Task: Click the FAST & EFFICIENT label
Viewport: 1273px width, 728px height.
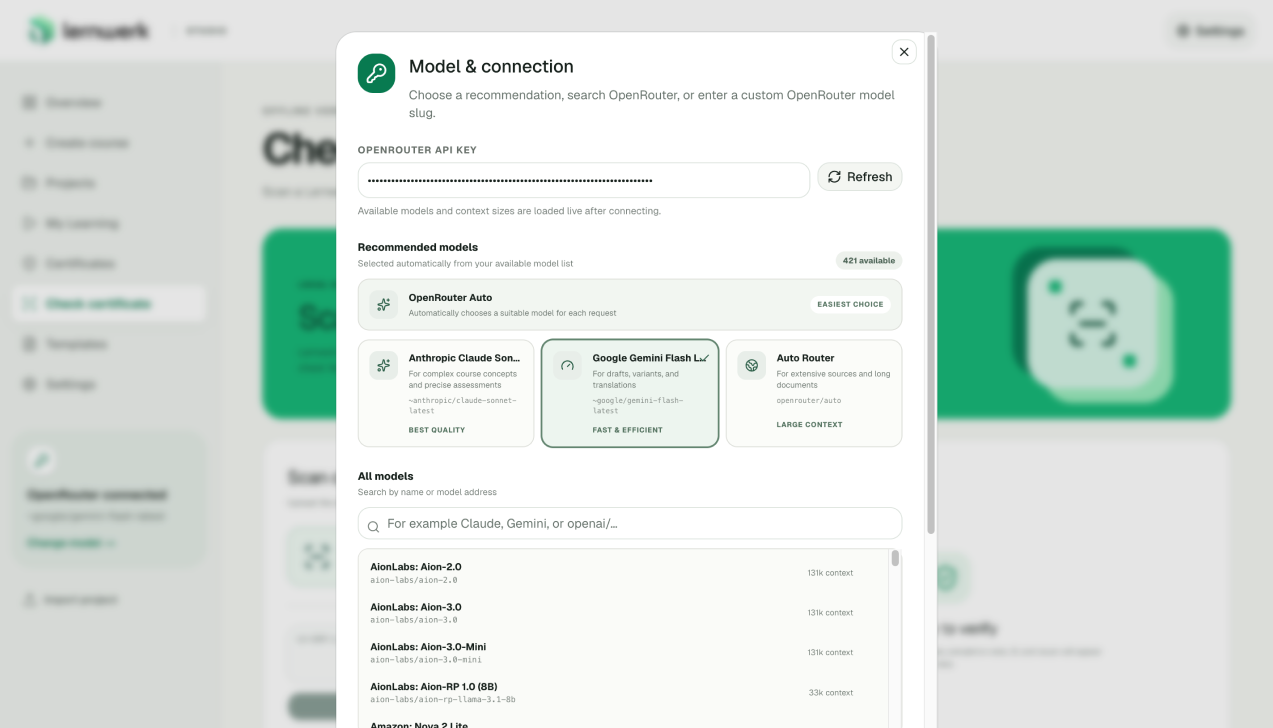Action: coord(628,430)
